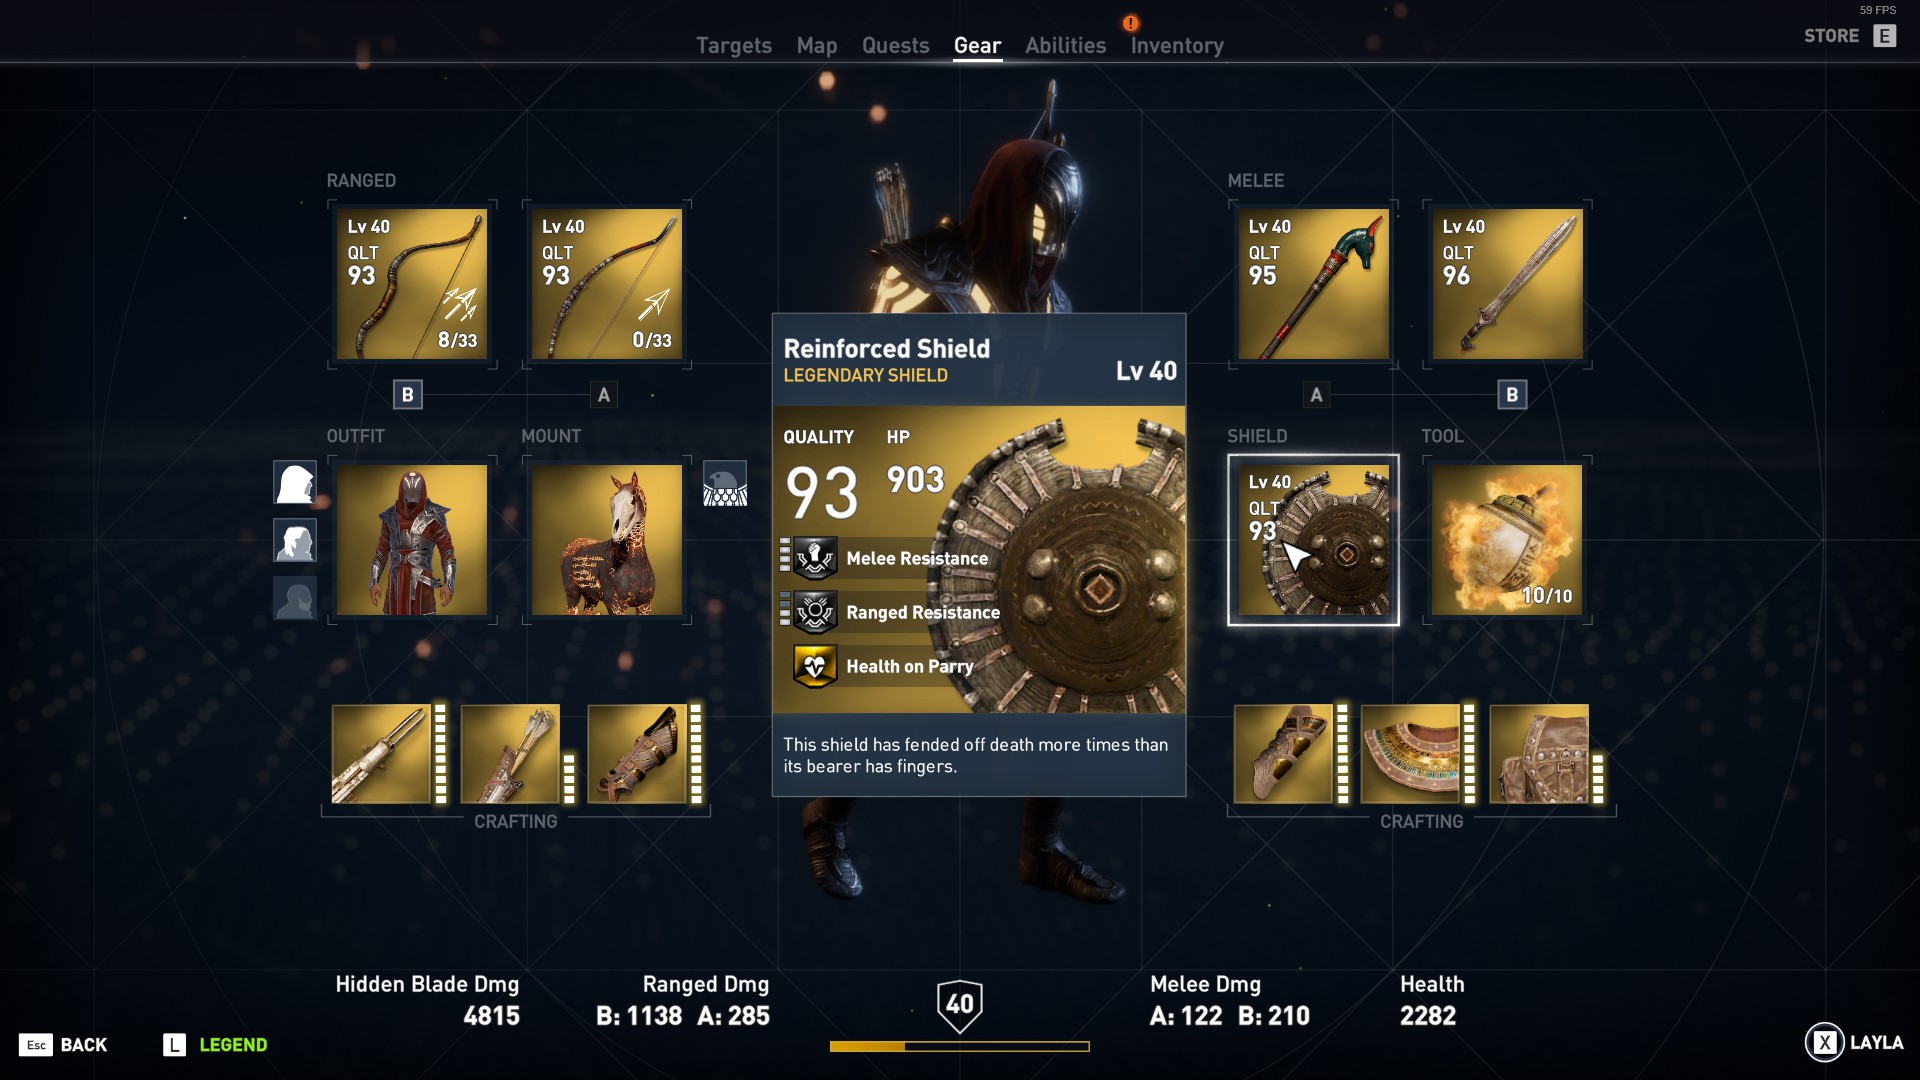Switch to the Abilities tab

(x=1065, y=45)
